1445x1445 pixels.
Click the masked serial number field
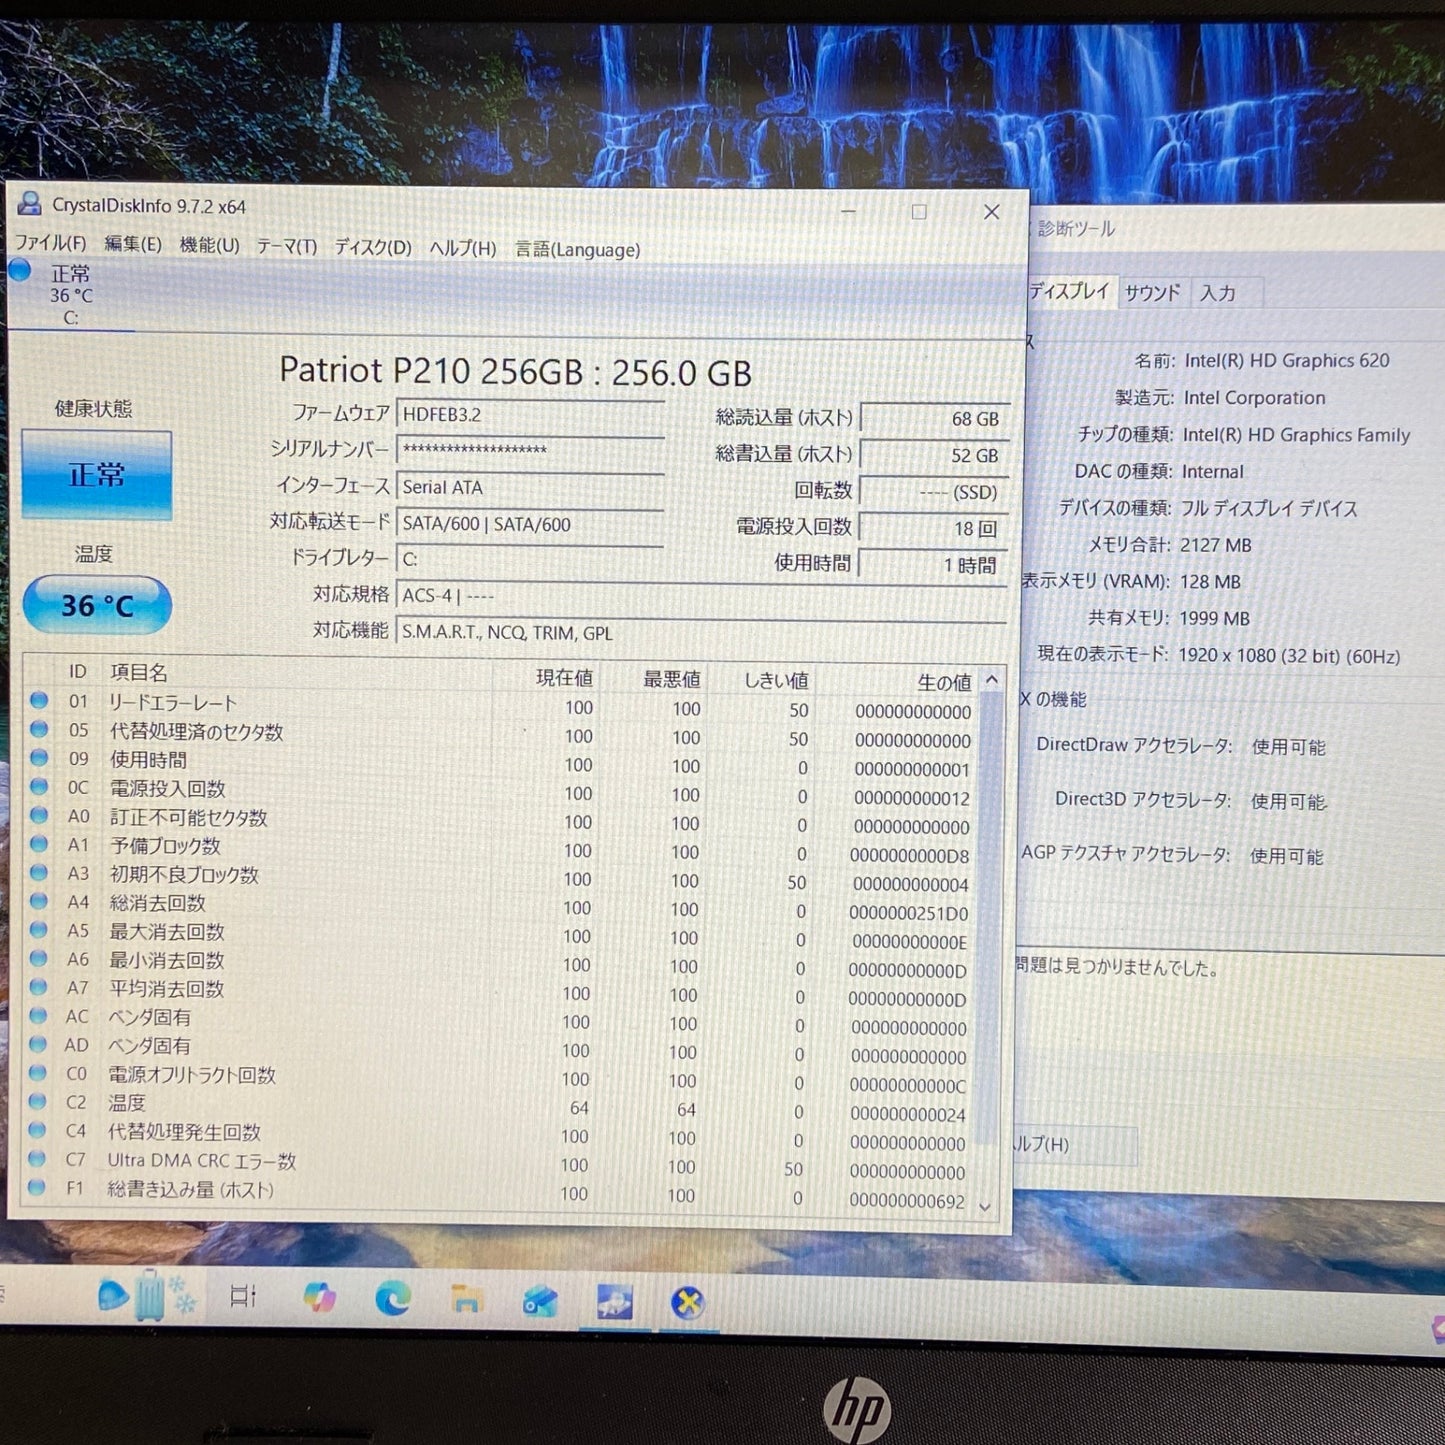click(530, 451)
